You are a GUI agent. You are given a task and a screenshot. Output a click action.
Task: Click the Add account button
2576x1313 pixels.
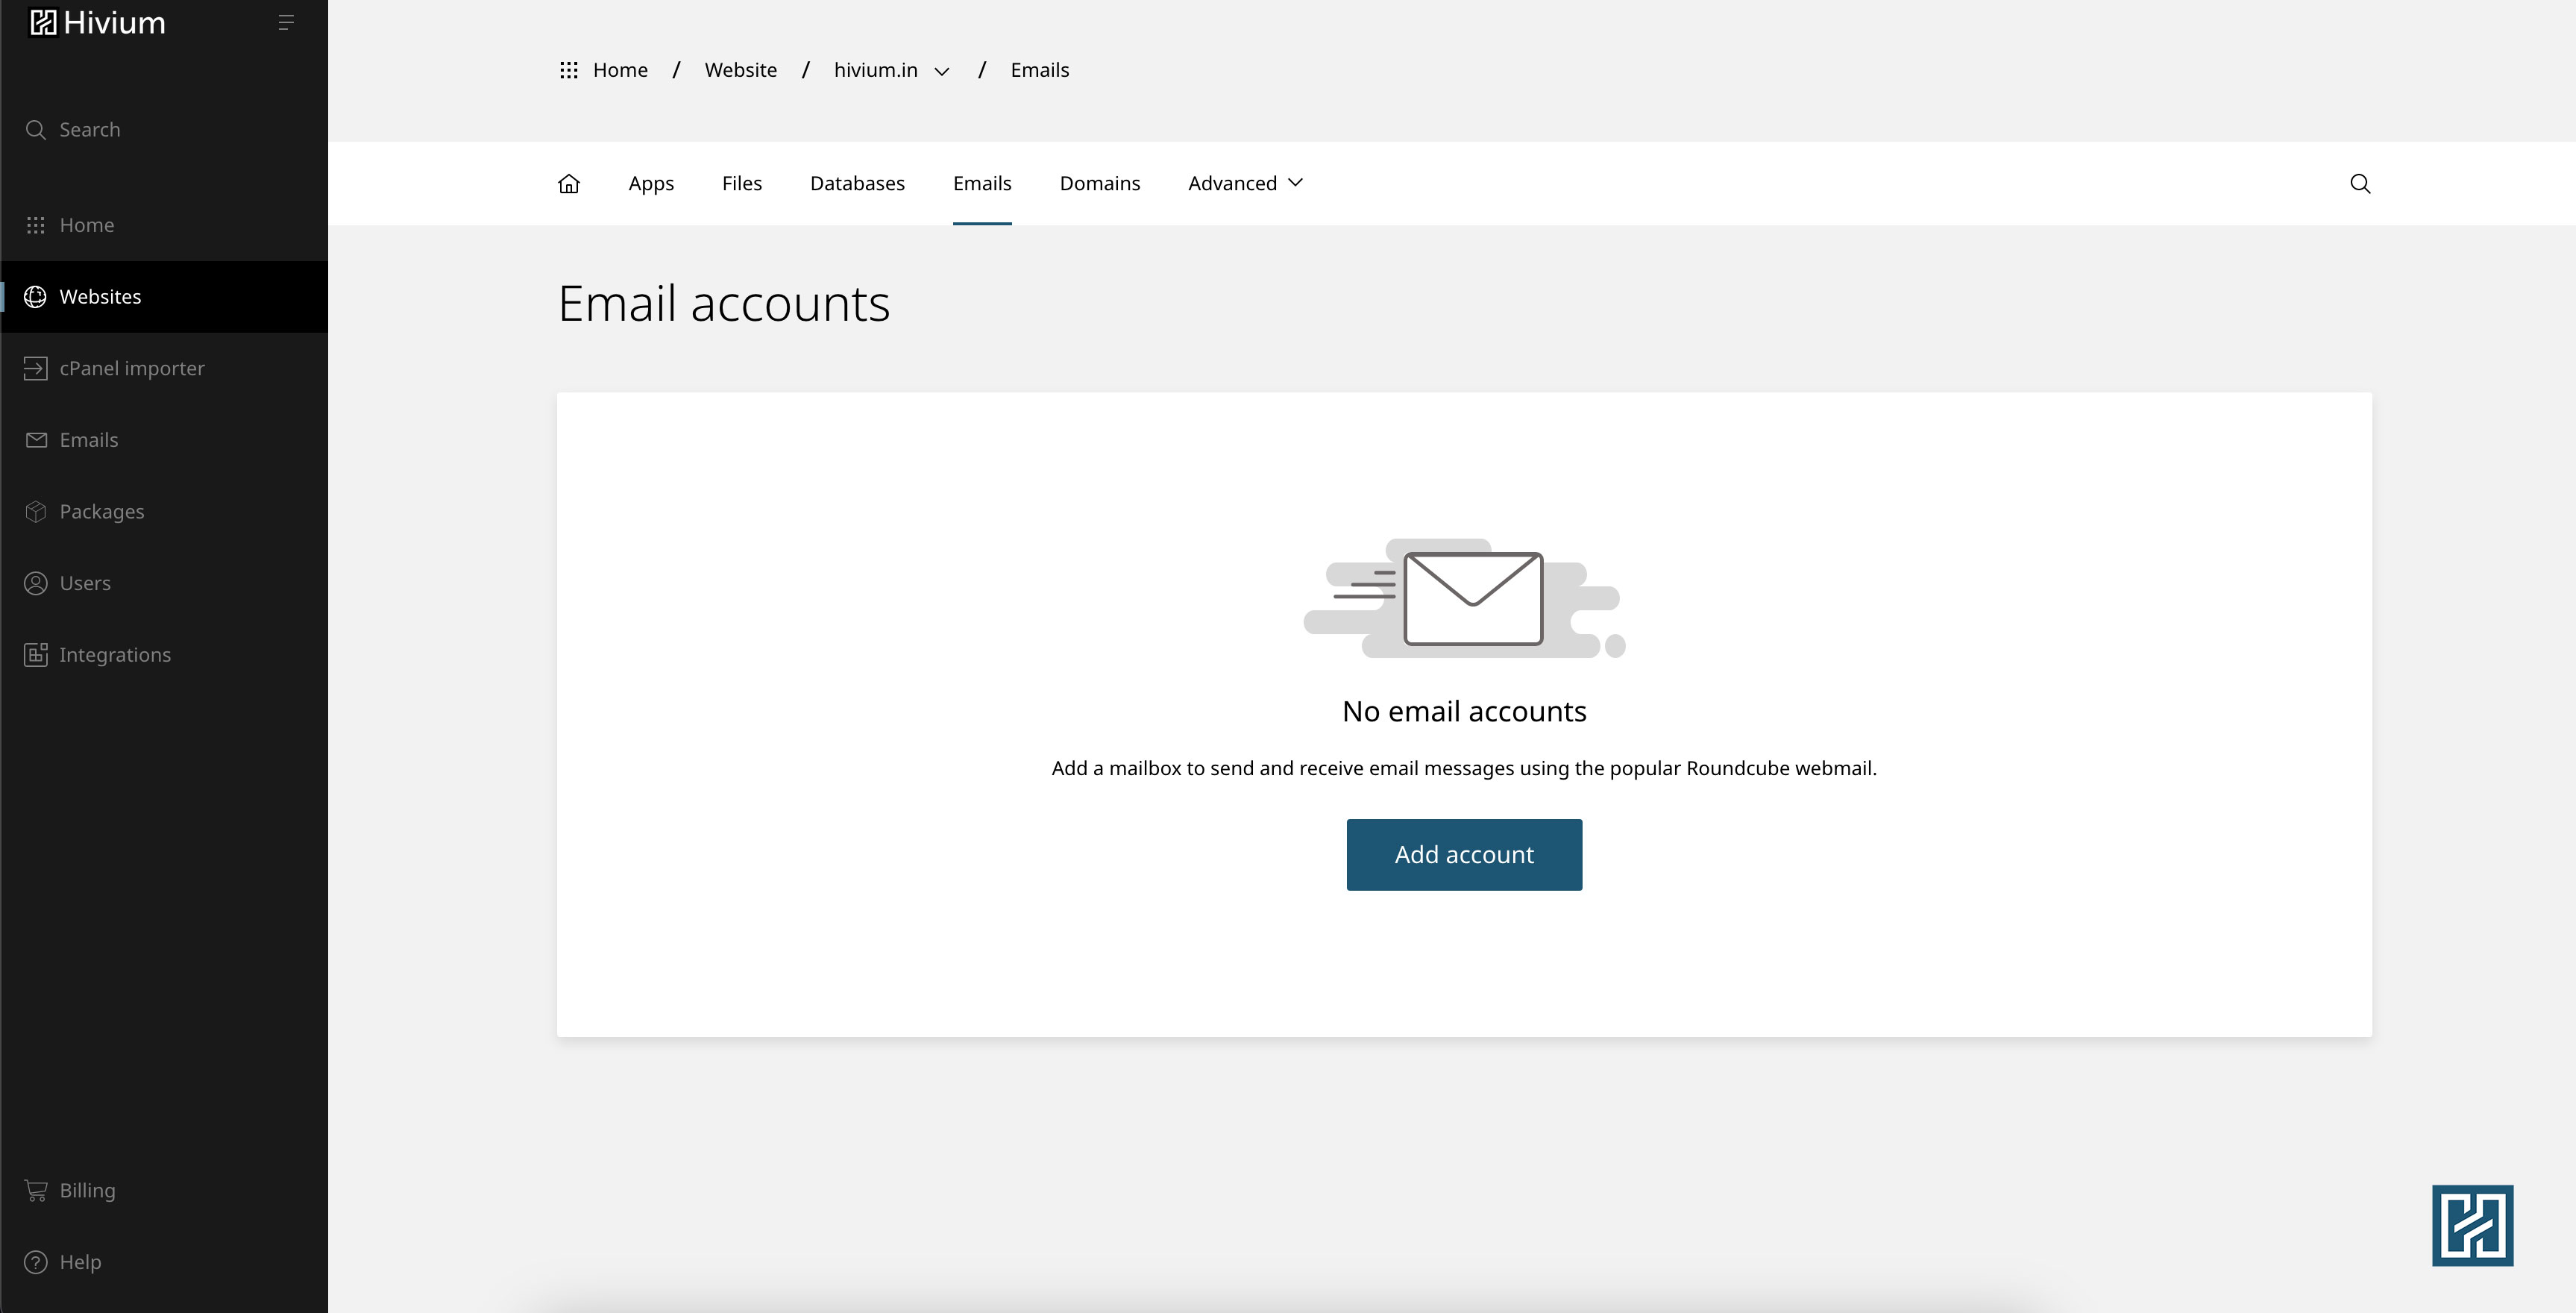coord(1463,854)
